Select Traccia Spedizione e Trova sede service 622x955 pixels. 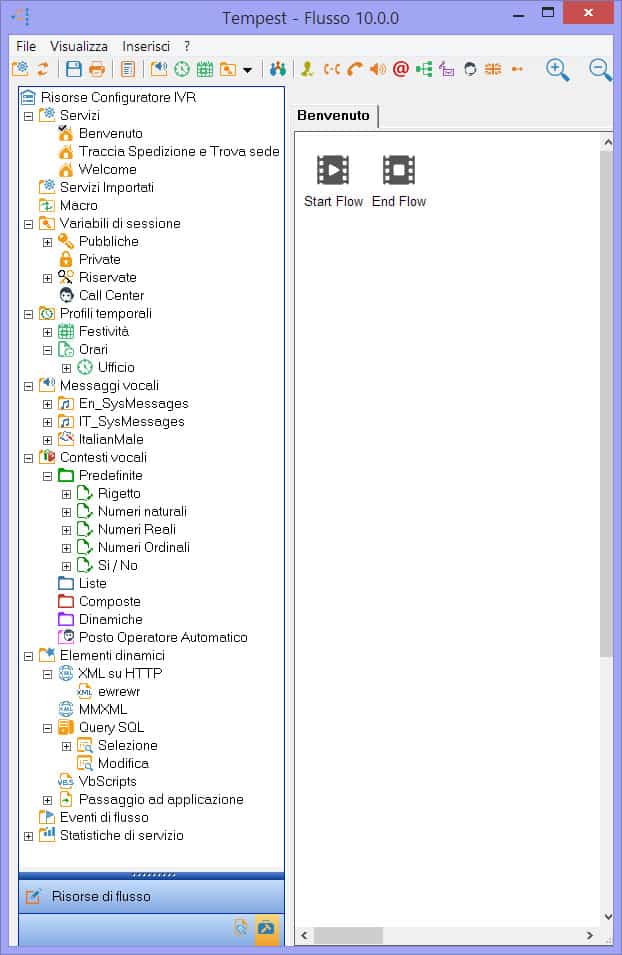[179, 152]
